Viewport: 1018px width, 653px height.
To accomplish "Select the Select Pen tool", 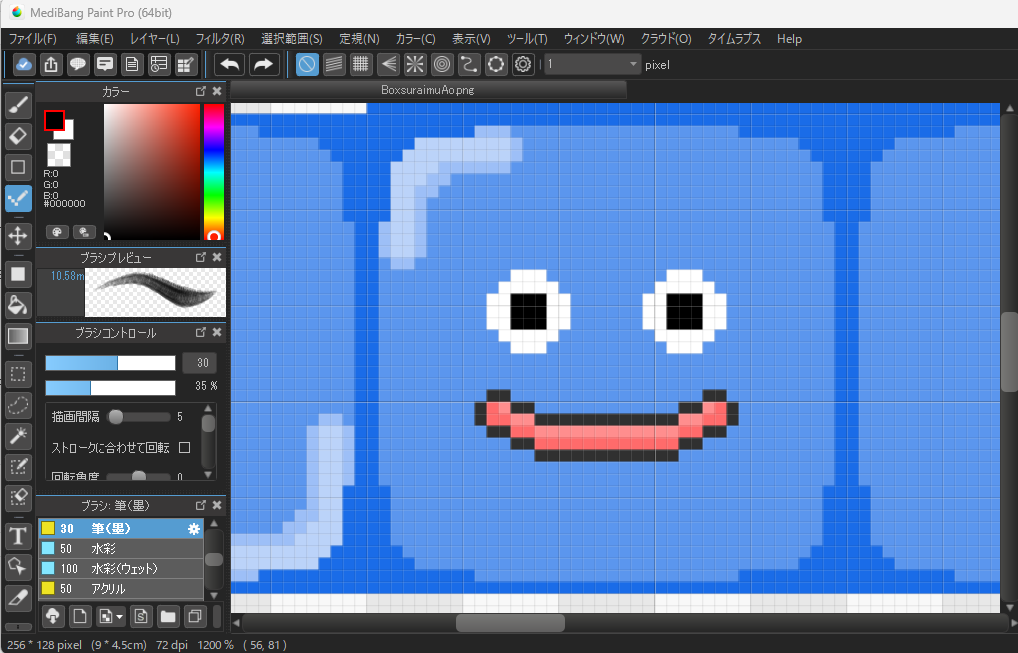I will tap(18, 467).
